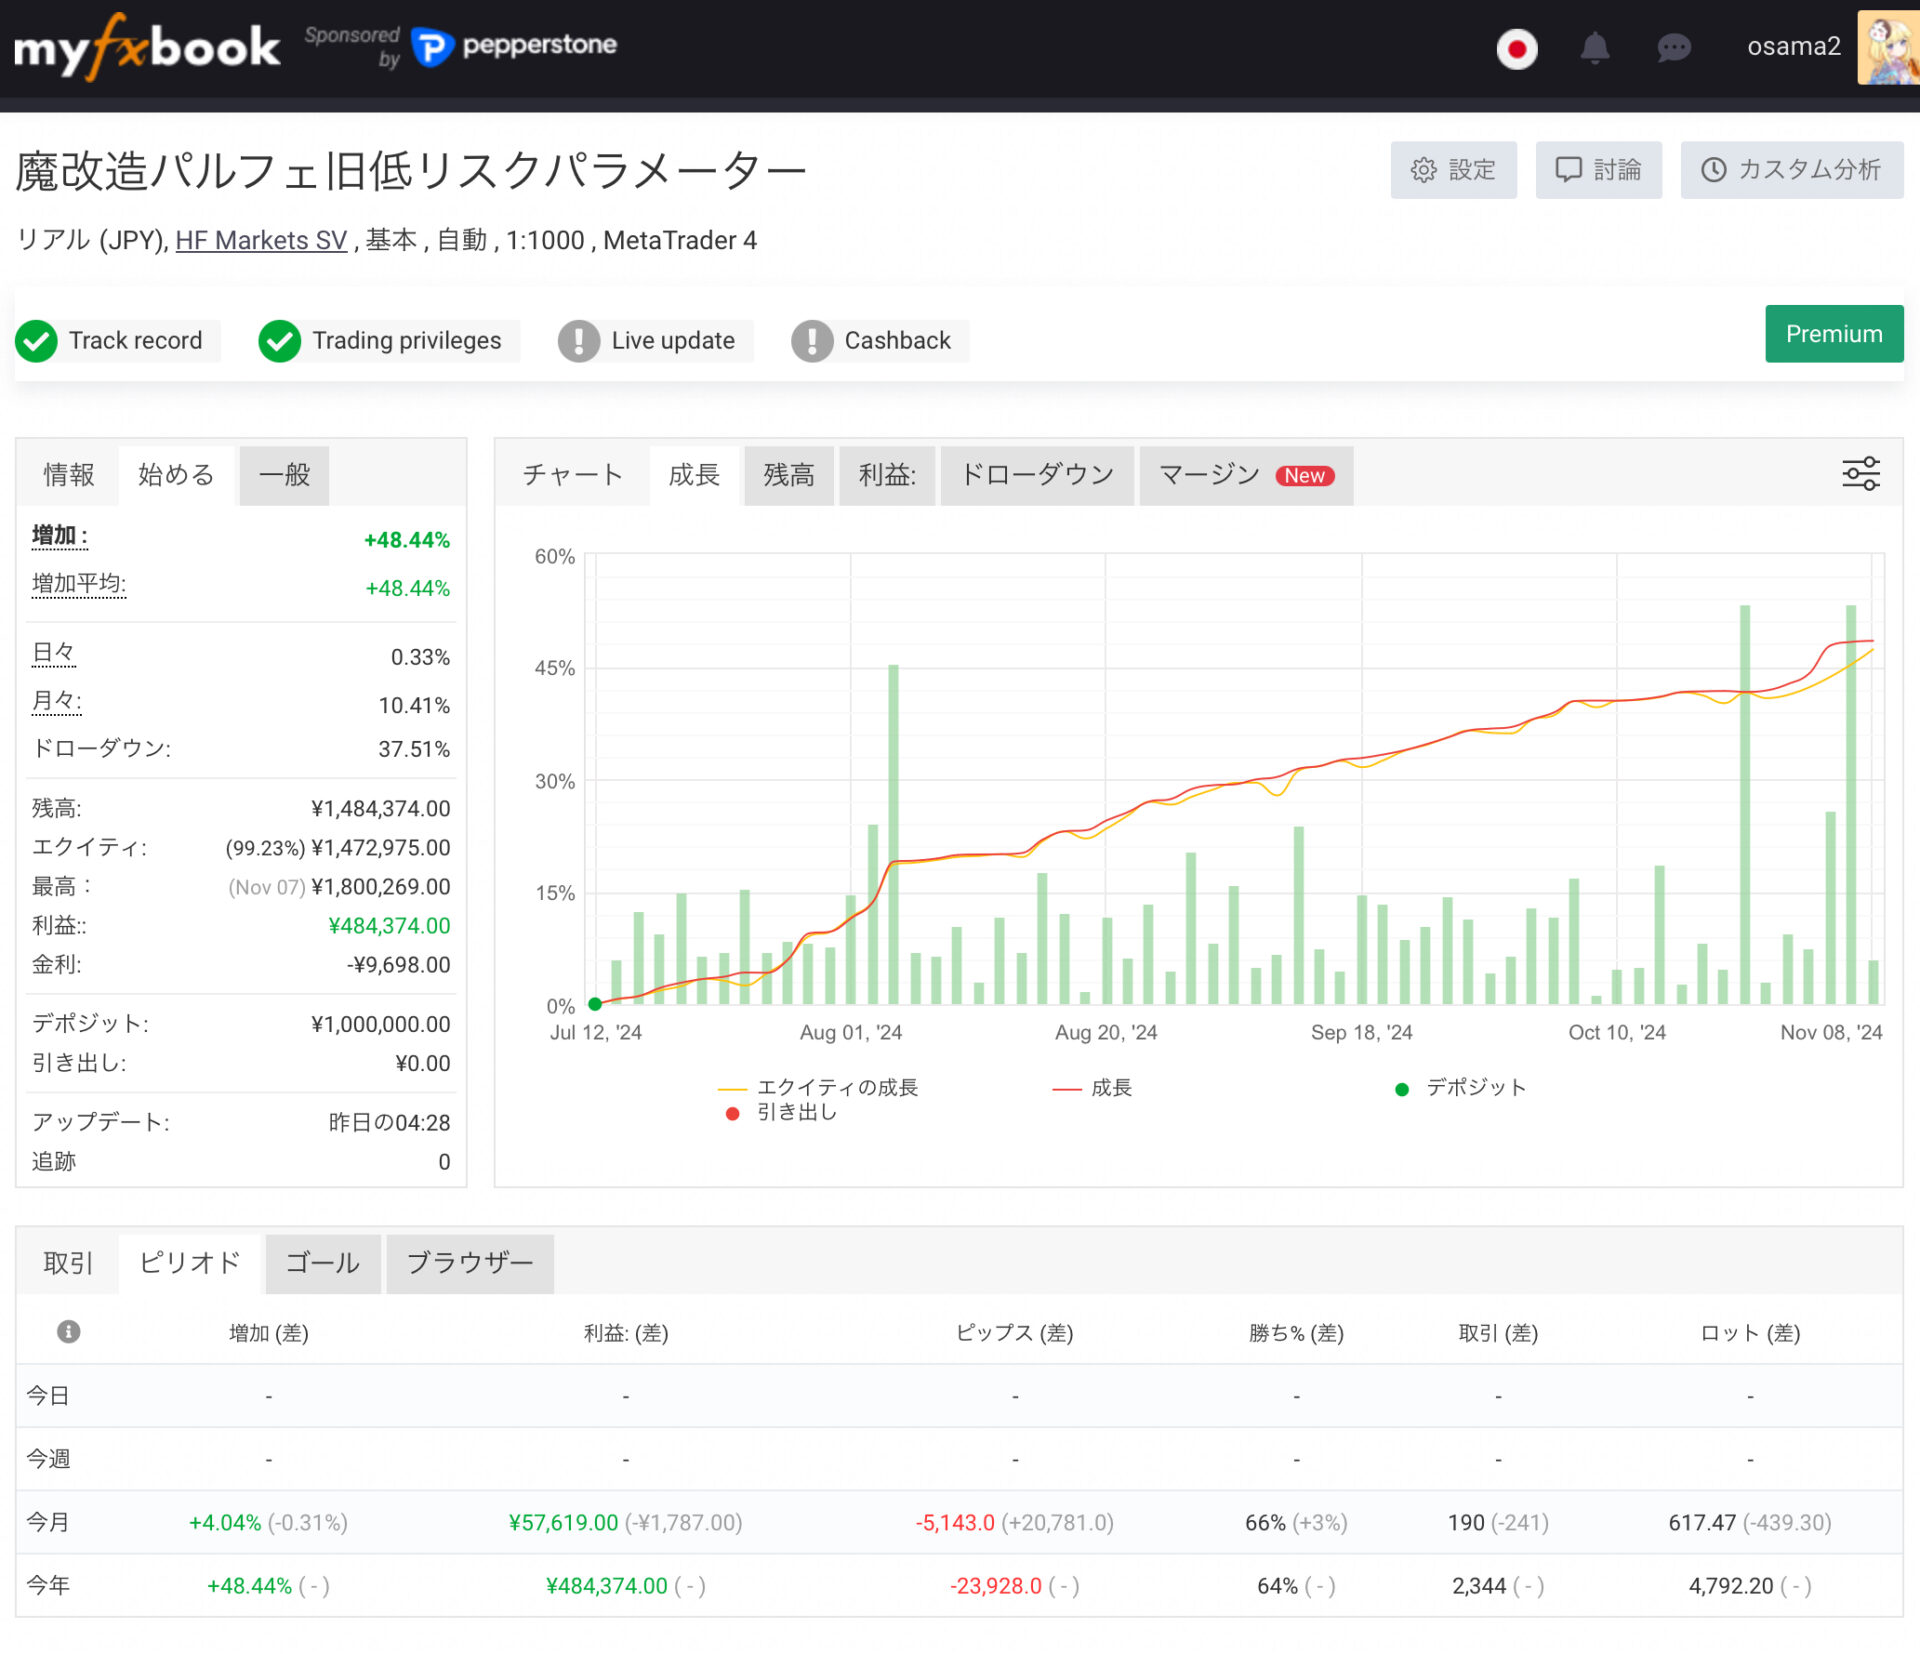1920x1654 pixels.
Task: Click the Track record label
Action: (x=135, y=340)
